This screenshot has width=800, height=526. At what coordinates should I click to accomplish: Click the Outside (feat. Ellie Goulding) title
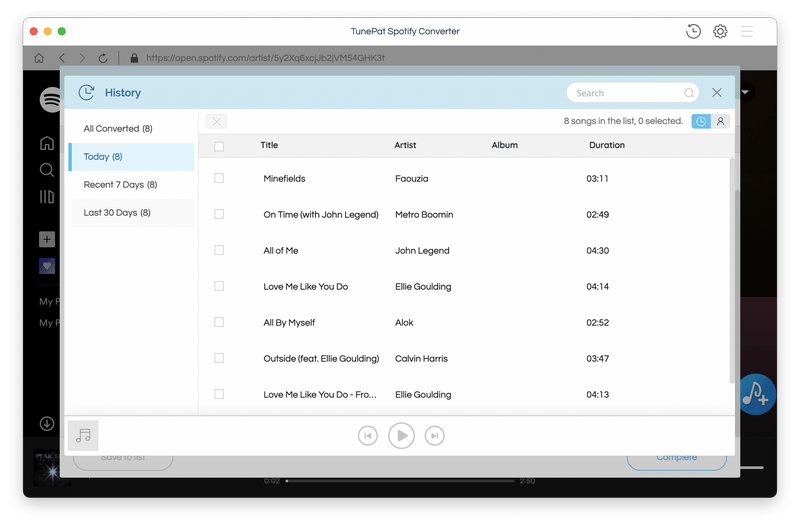point(321,359)
